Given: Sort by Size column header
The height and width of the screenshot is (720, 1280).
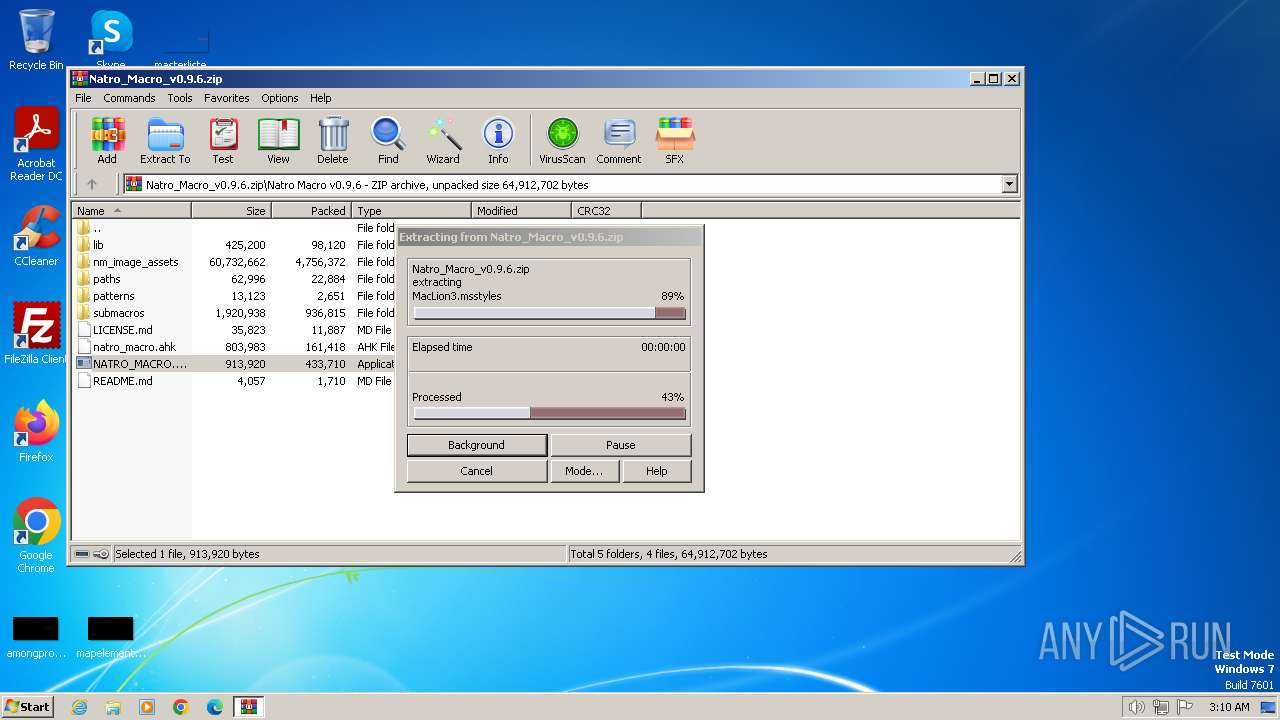Looking at the screenshot, I should coord(232,211).
